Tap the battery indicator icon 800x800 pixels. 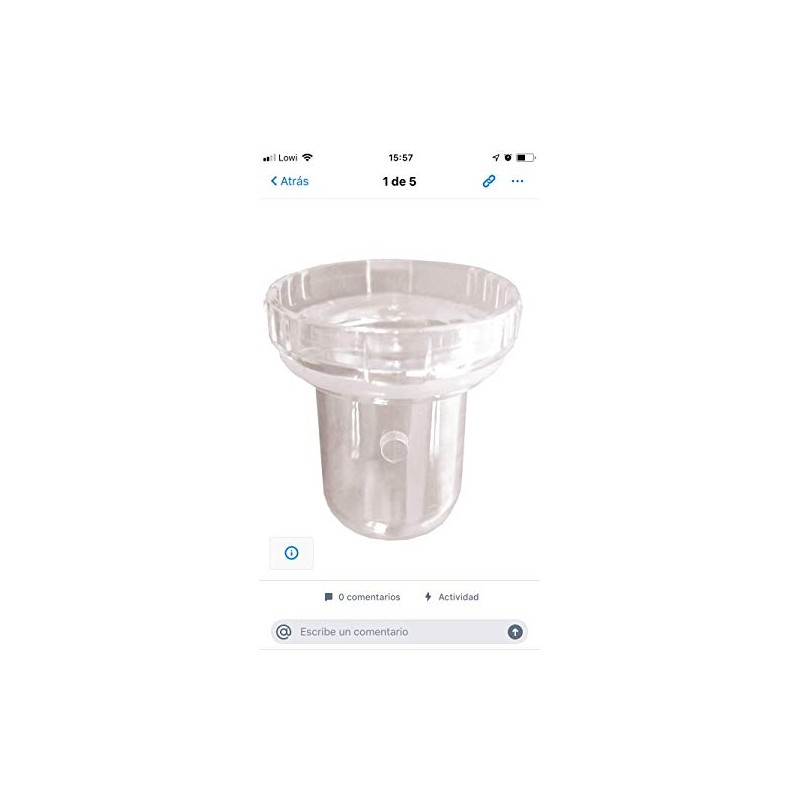click(526, 158)
